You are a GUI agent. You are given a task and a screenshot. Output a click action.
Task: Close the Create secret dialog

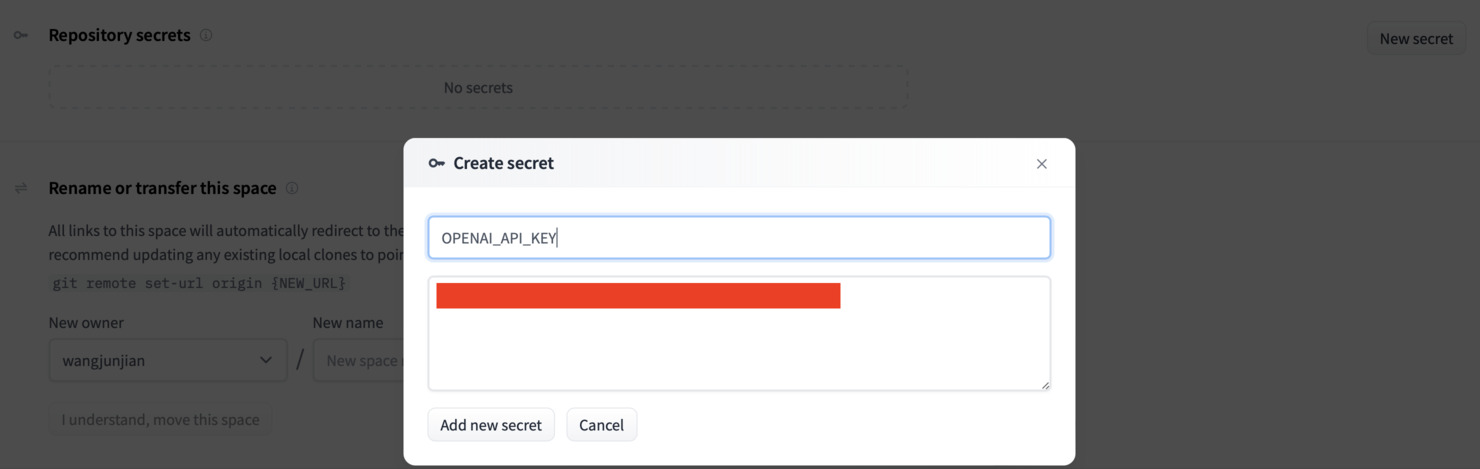click(x=1041, y=164)
